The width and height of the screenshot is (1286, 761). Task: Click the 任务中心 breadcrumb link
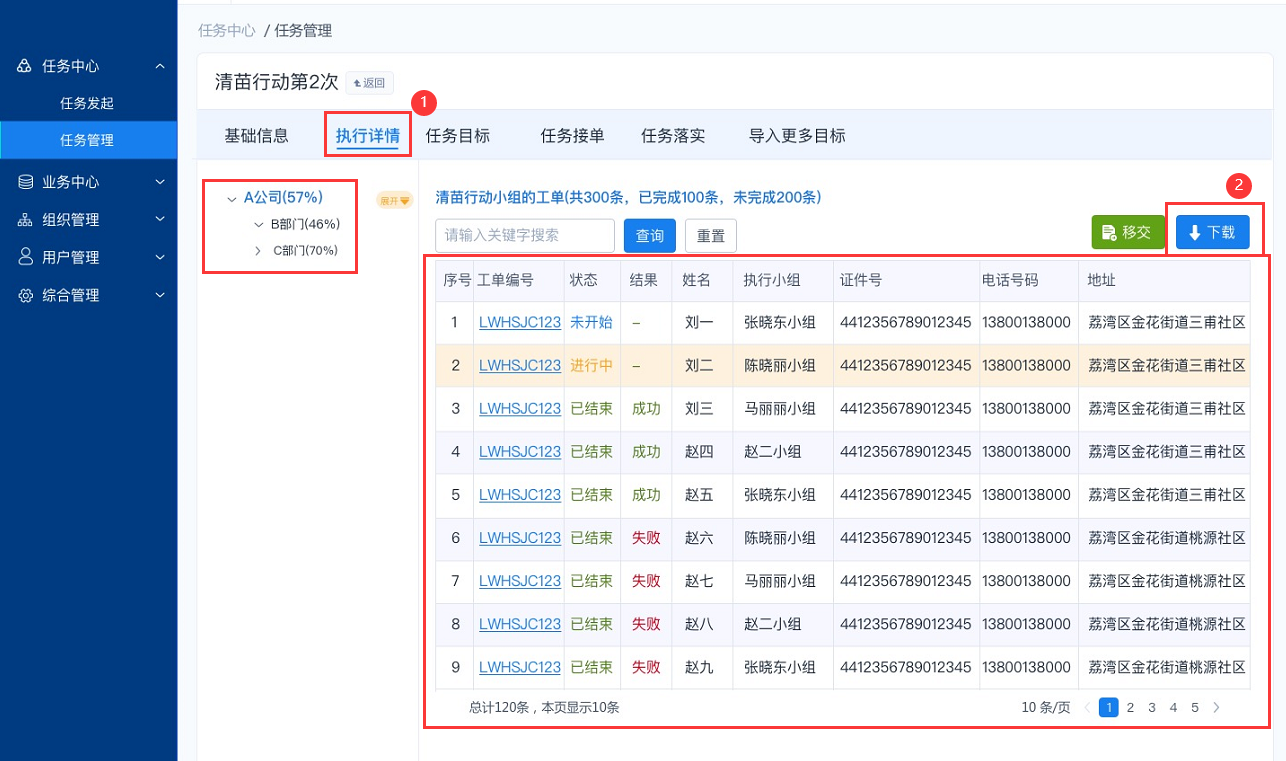coord(227,30)
